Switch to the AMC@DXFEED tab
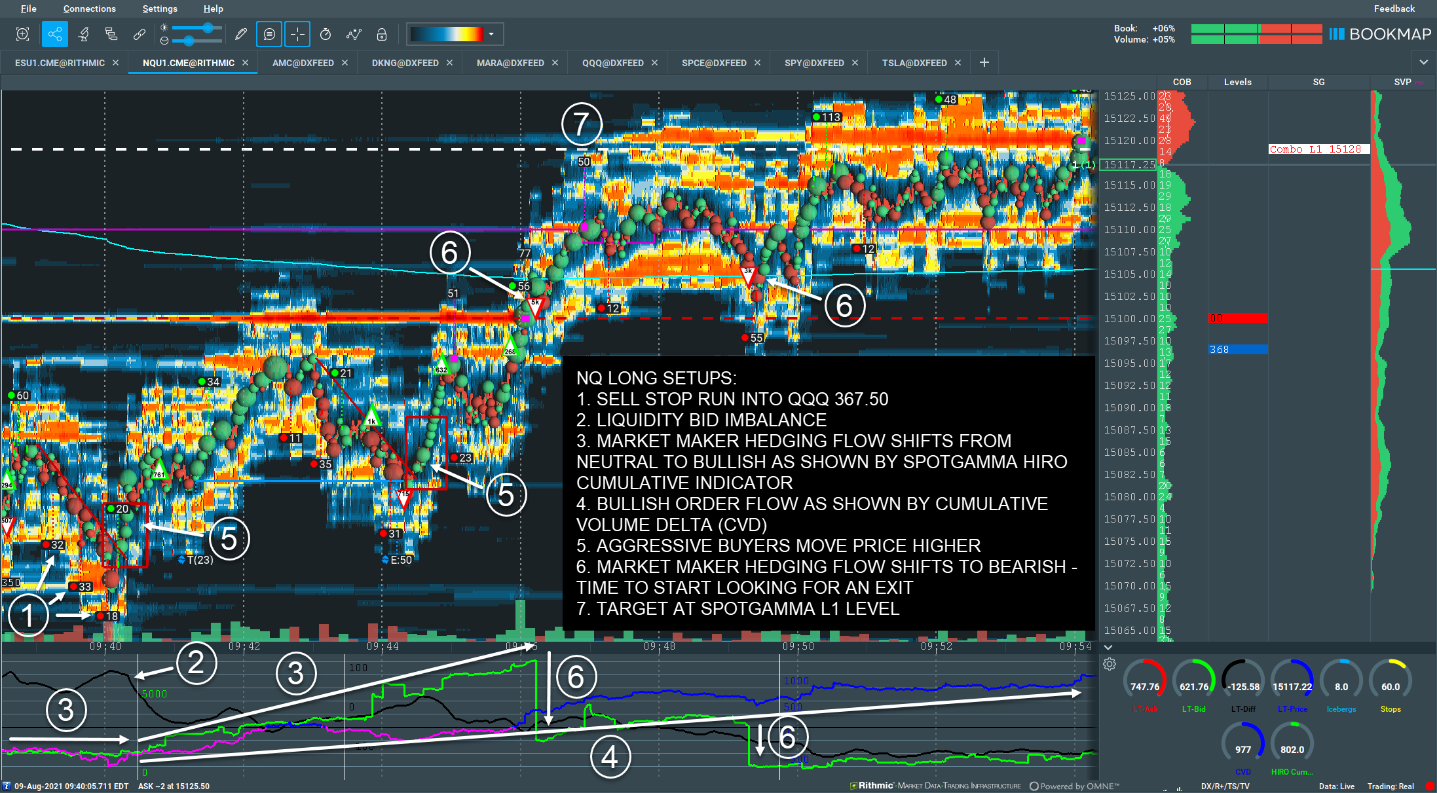Screen dimensions: 1437x793 pos(304,63)
